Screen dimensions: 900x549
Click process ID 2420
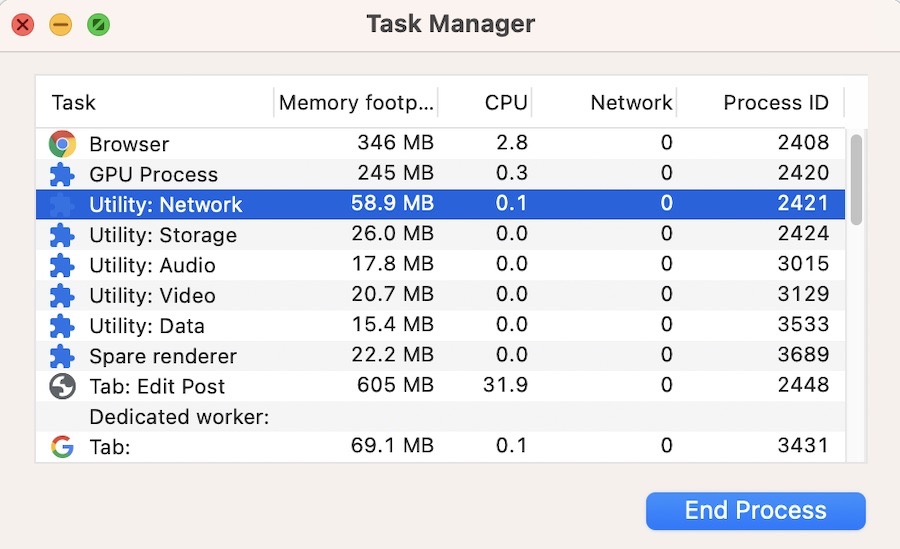[803, 173]
